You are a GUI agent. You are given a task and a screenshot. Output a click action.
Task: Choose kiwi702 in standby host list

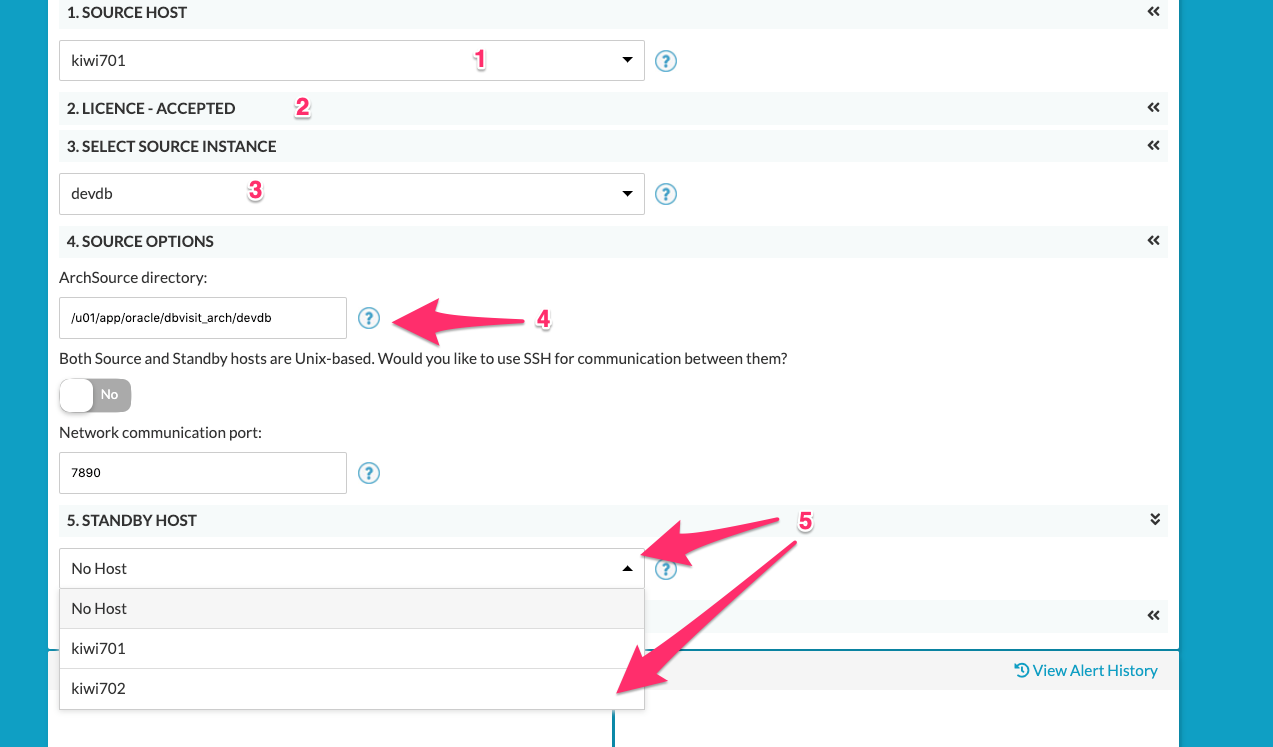352,688
